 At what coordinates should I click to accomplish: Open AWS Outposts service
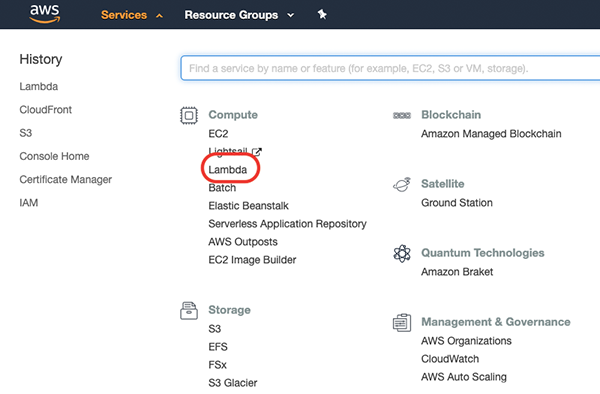pyautogui.click(x=243, y=242)
